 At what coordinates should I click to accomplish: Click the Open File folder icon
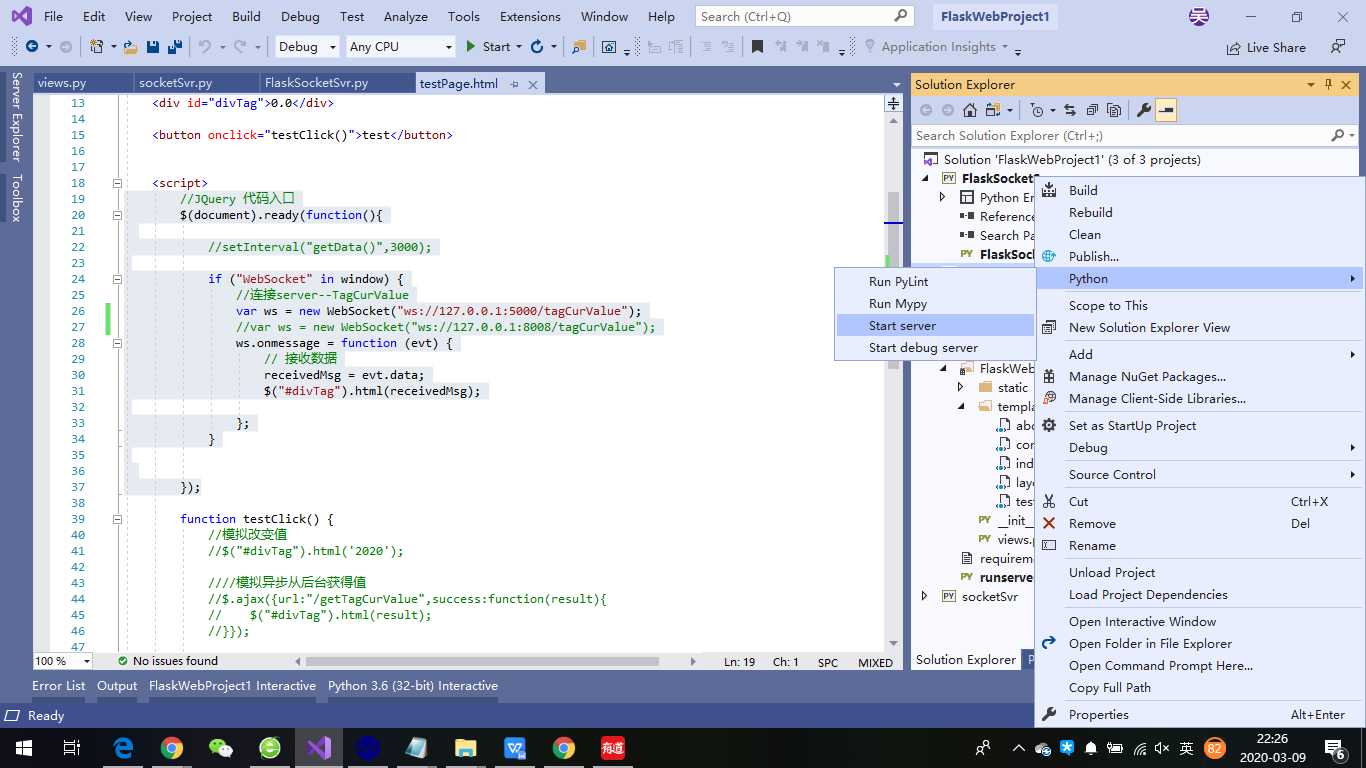click(x=131, y=47)
